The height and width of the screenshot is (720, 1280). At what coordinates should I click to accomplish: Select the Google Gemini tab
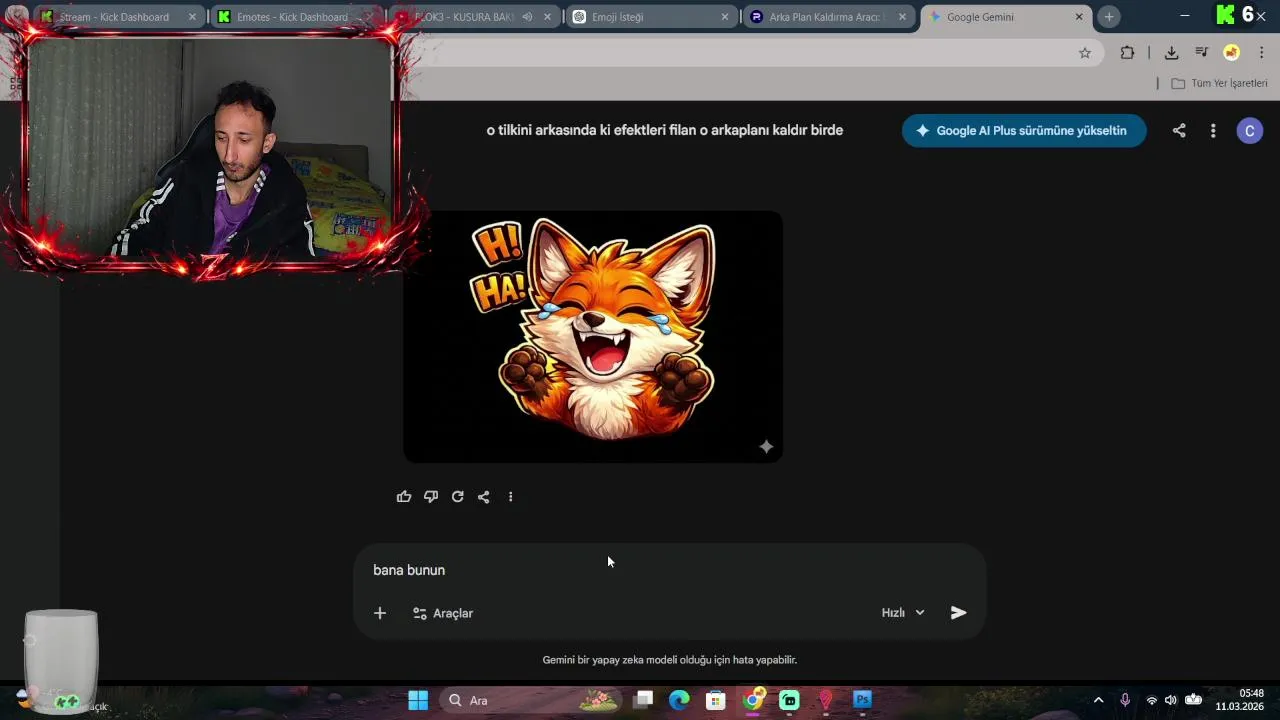point(1005,17)
